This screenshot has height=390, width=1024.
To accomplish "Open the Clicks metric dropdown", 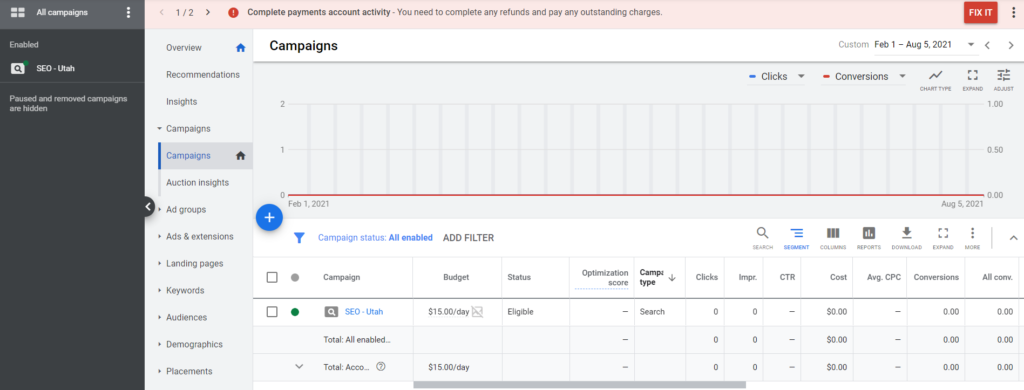I will tap(776, 76).
